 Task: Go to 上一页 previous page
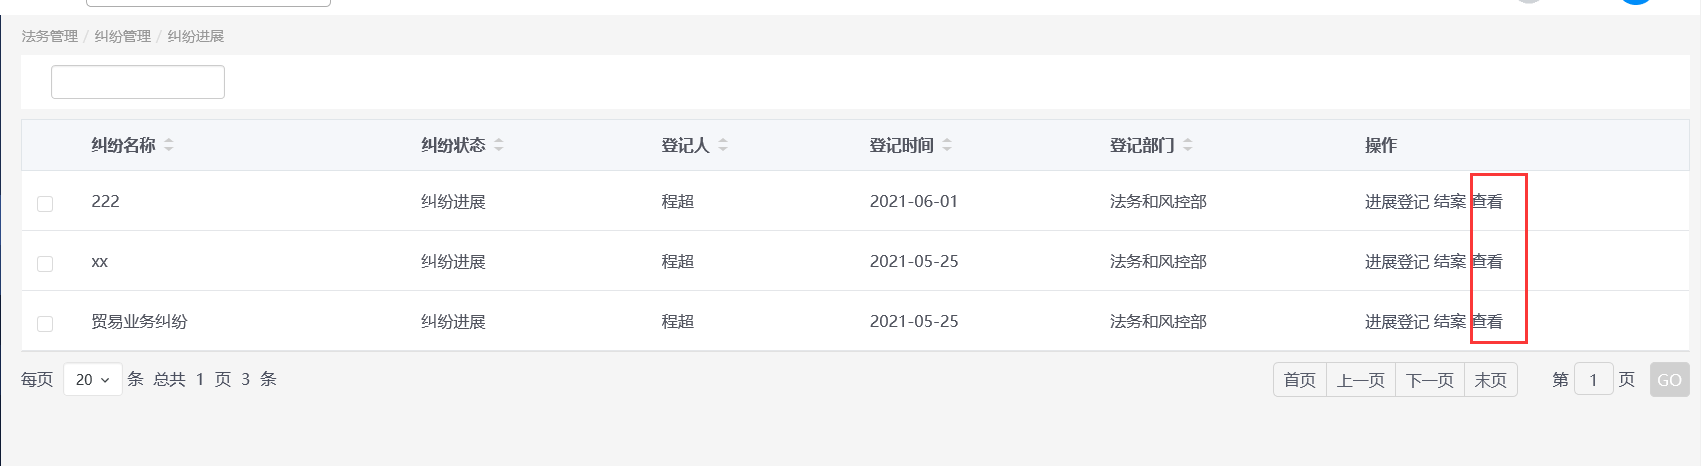point(1361,380)
